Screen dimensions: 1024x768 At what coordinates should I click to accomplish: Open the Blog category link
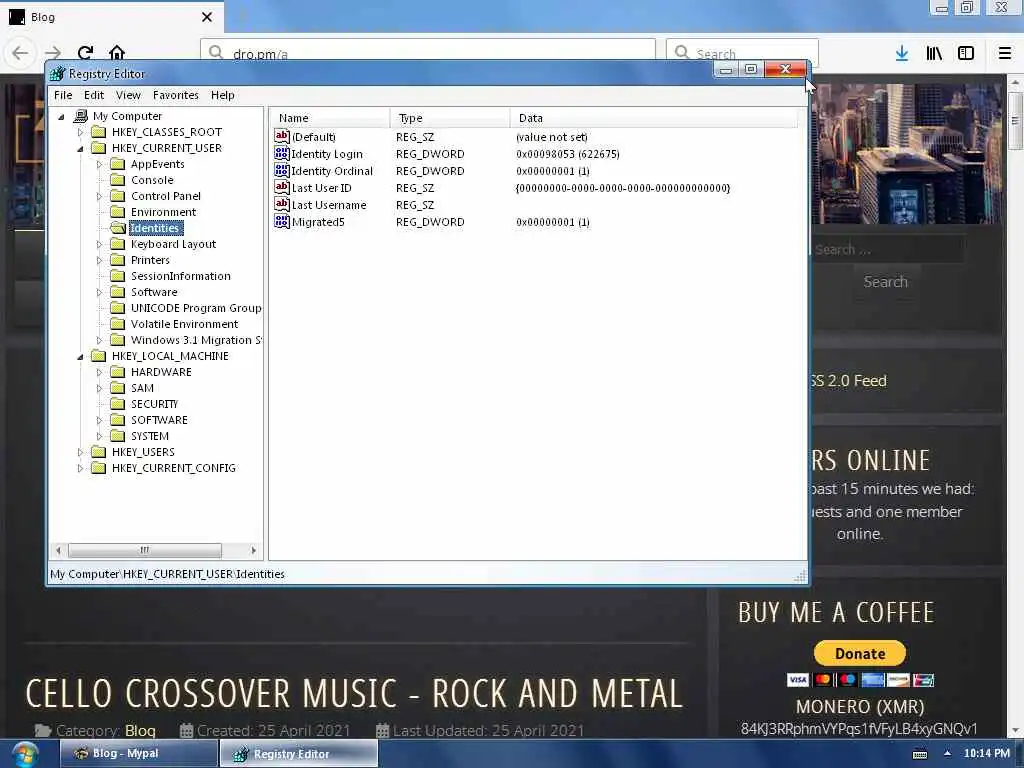[x=140, y=730]
